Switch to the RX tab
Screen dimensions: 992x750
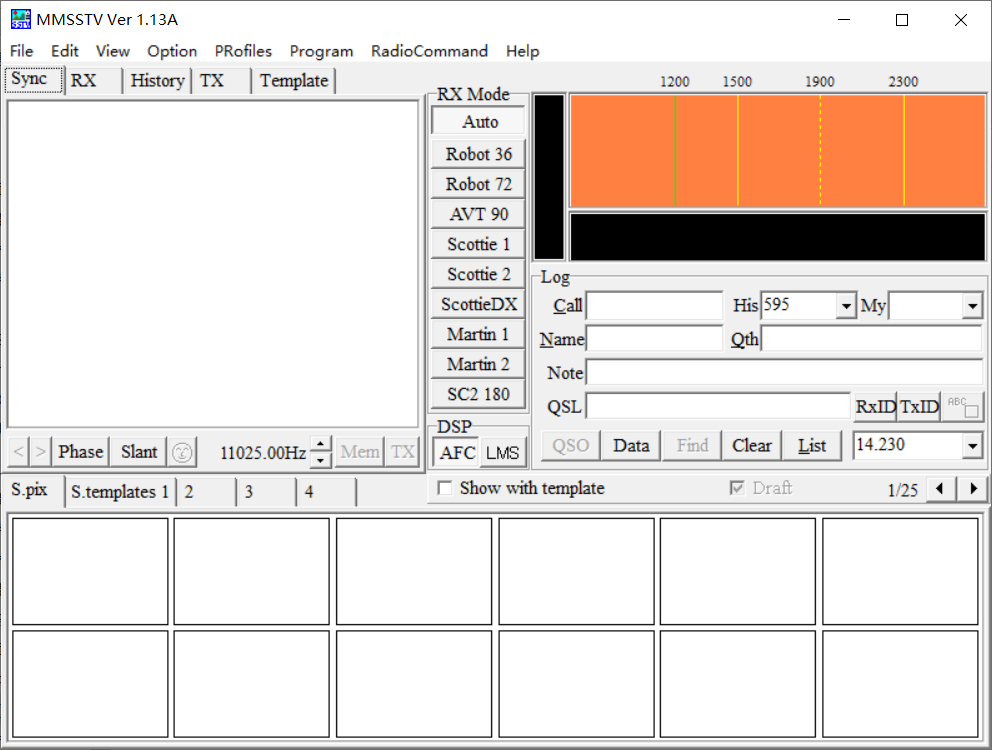(x=94, y=81)
